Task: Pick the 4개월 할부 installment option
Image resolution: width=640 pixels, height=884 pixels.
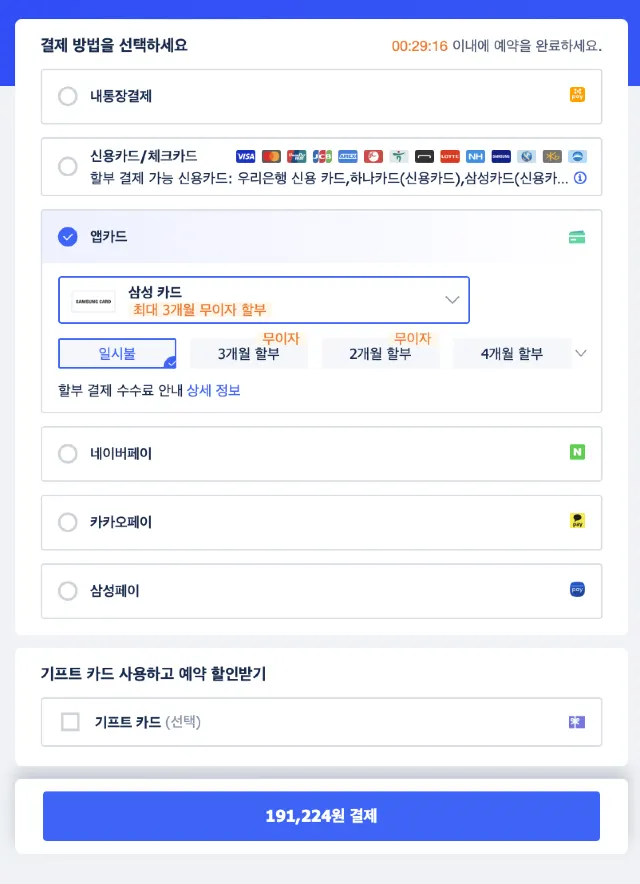Action: (x=512, y=353)
